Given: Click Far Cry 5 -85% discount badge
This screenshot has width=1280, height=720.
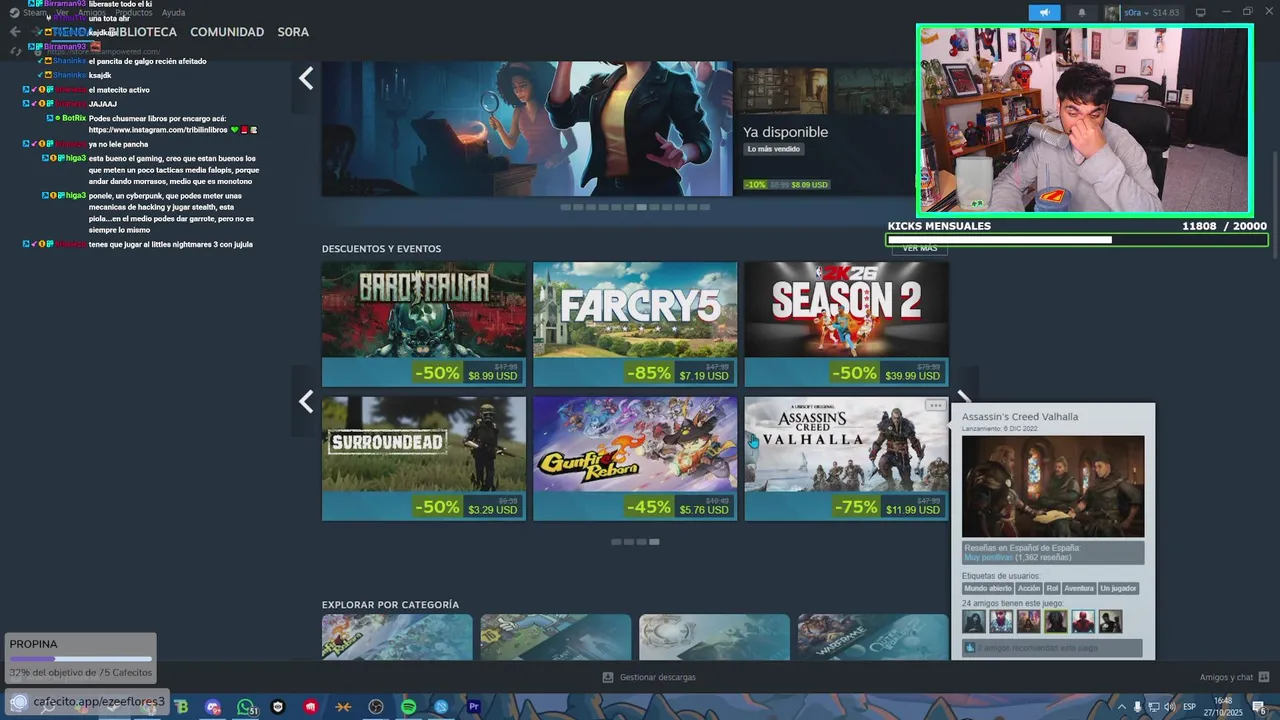Looking at the screenshot, I should click(x=649, y=373).
